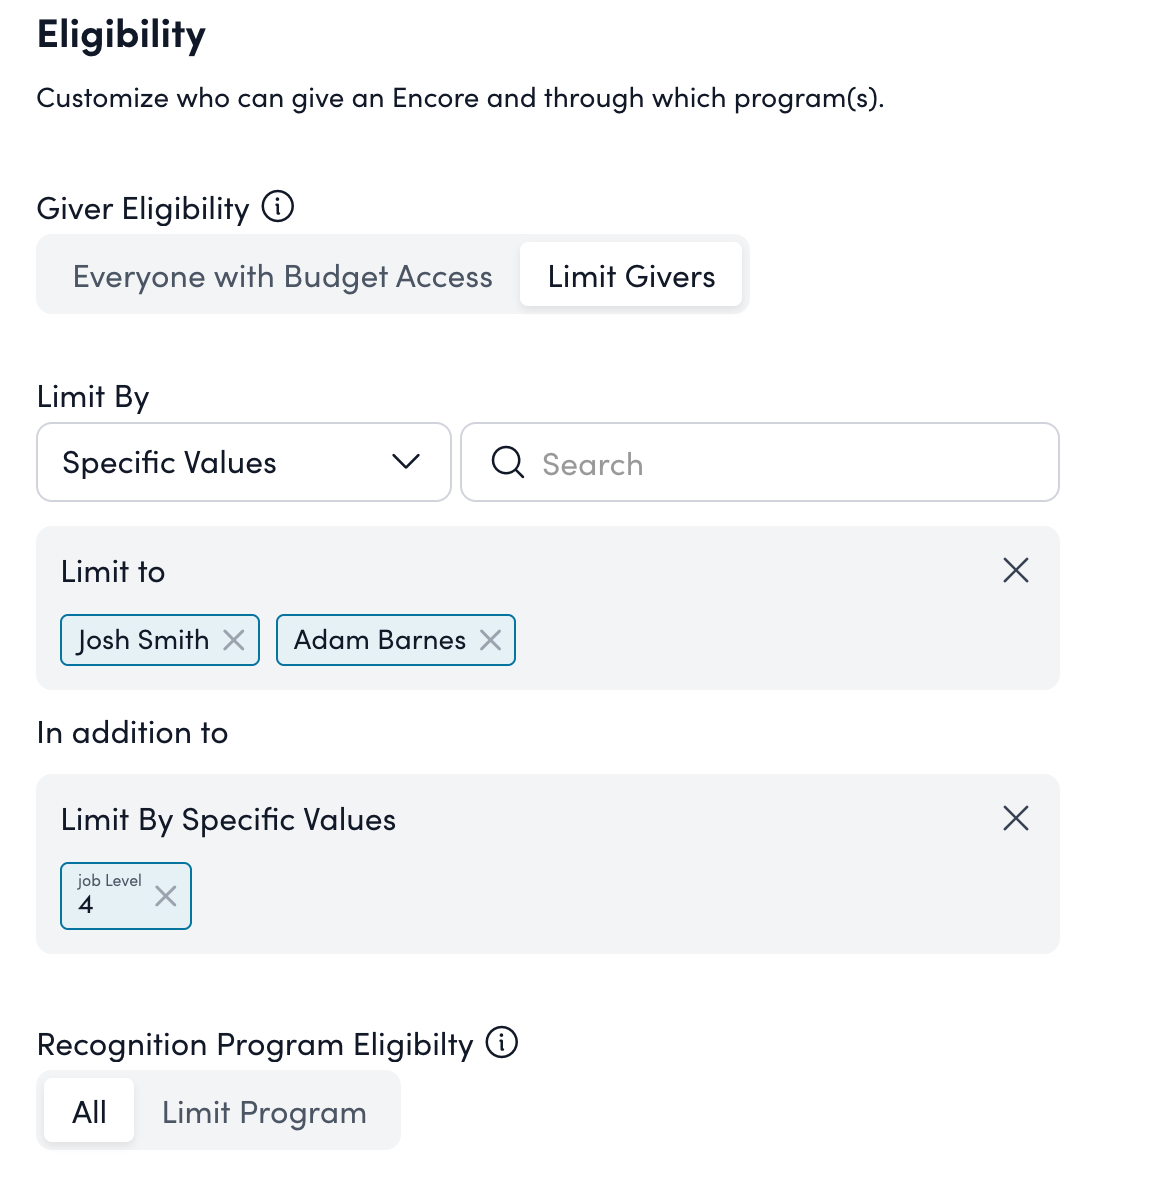1176x1204 pixels.
Task: Remove Josh Smith using its X icon
Action: [233, 640]
